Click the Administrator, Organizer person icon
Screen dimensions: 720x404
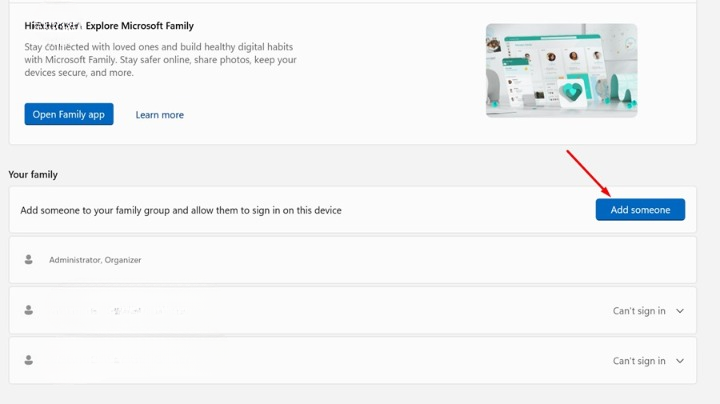click(x=28, y=260)
